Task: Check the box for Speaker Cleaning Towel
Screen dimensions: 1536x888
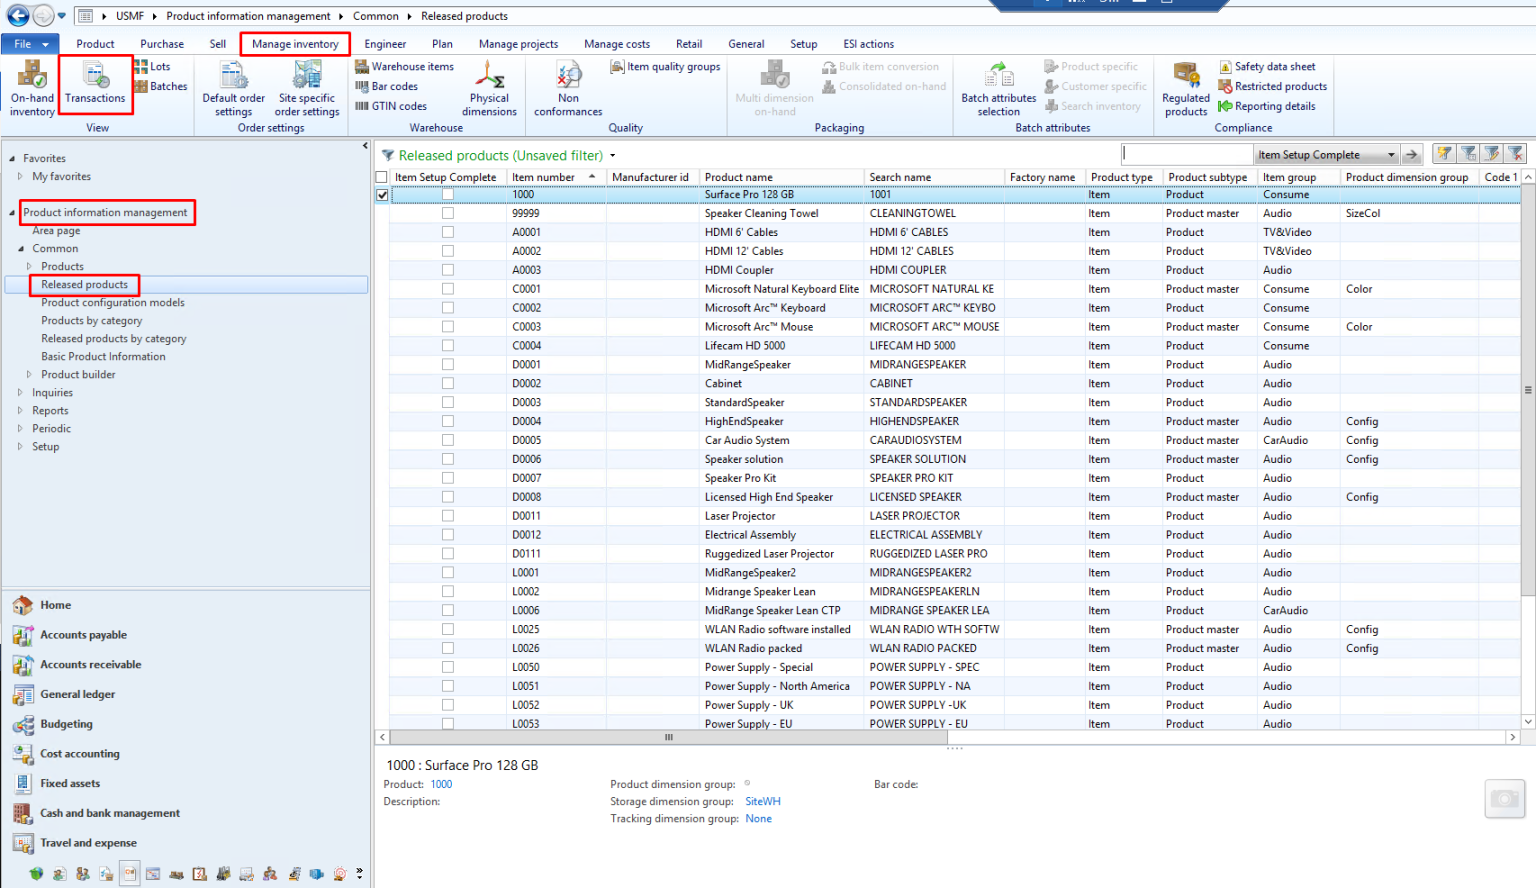Action: point(447,213)
